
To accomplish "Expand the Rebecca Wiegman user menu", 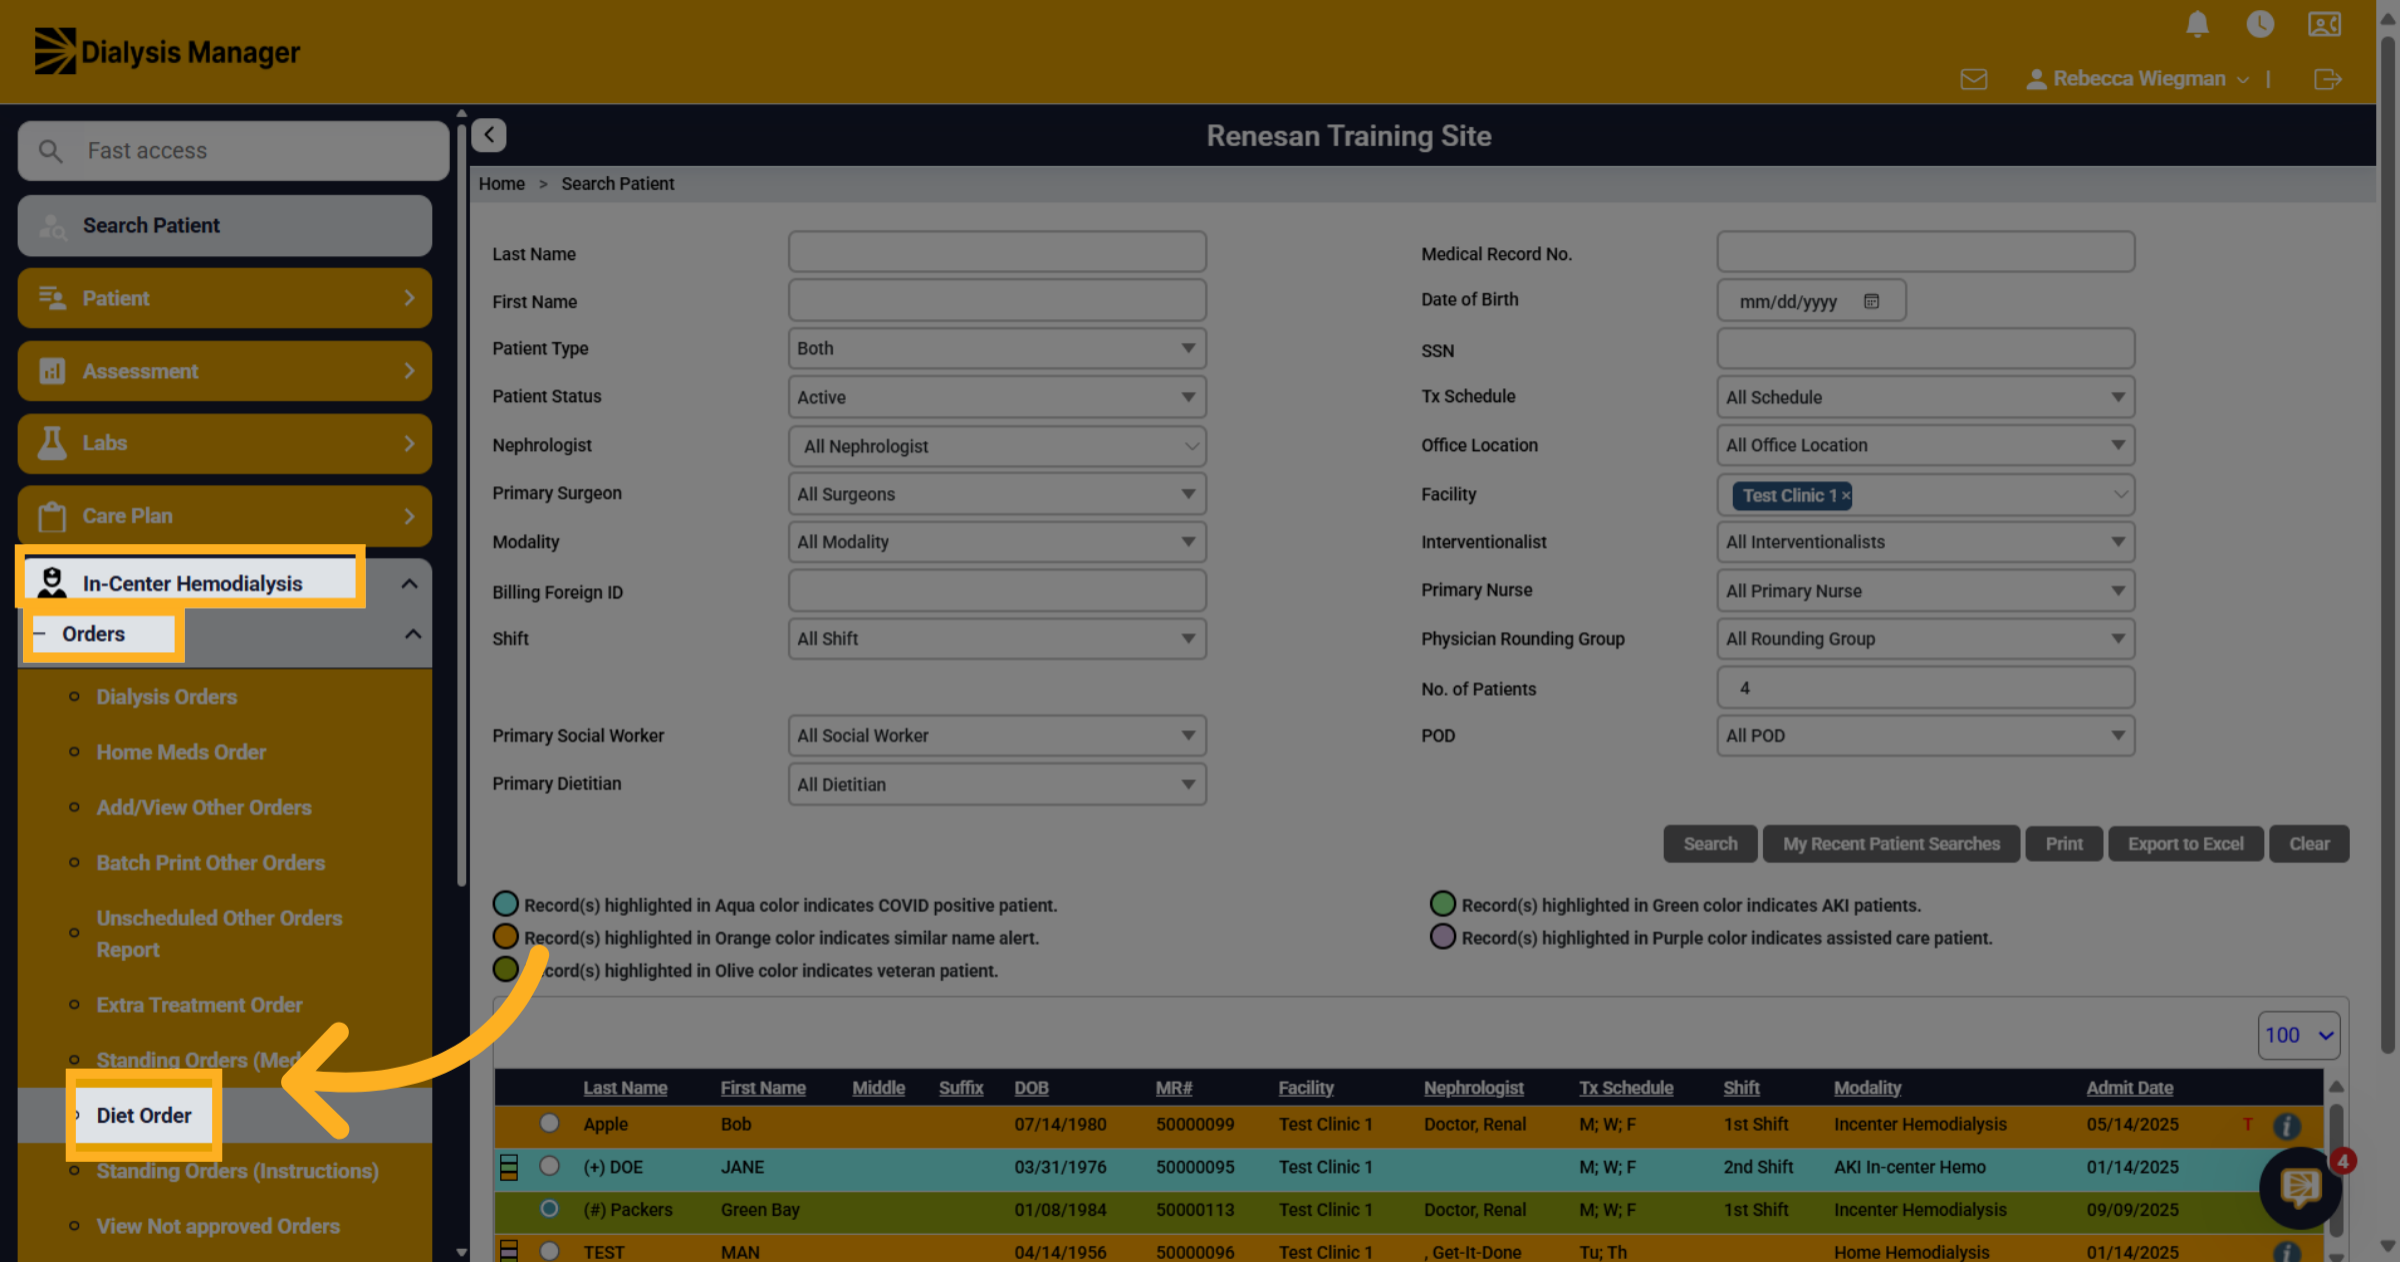I will [x=2138, y=79].
